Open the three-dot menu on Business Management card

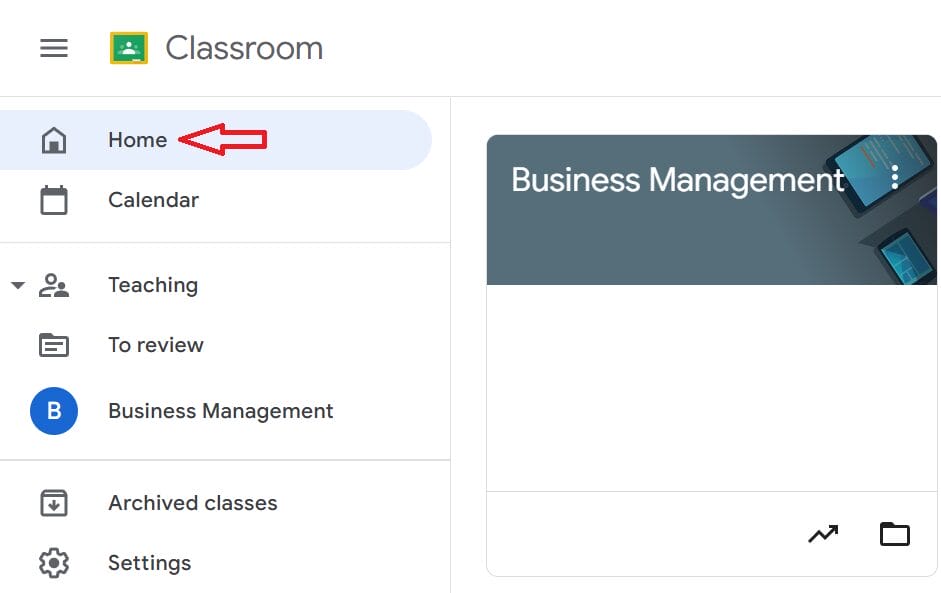tap(895, 176)
